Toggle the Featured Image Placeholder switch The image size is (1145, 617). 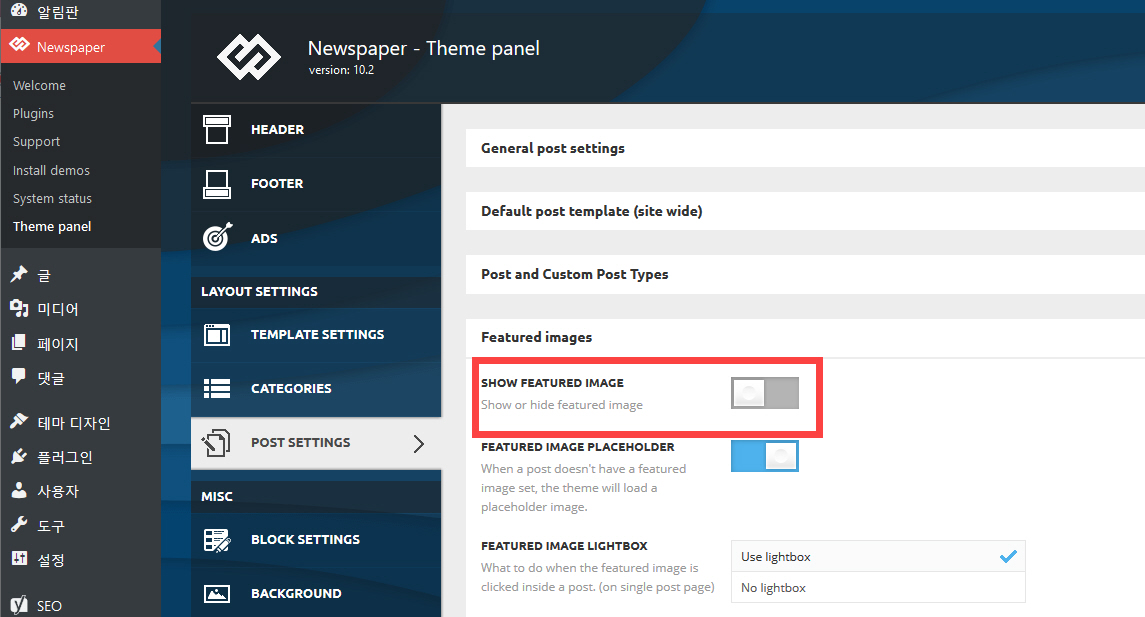(x=765, y=456)
